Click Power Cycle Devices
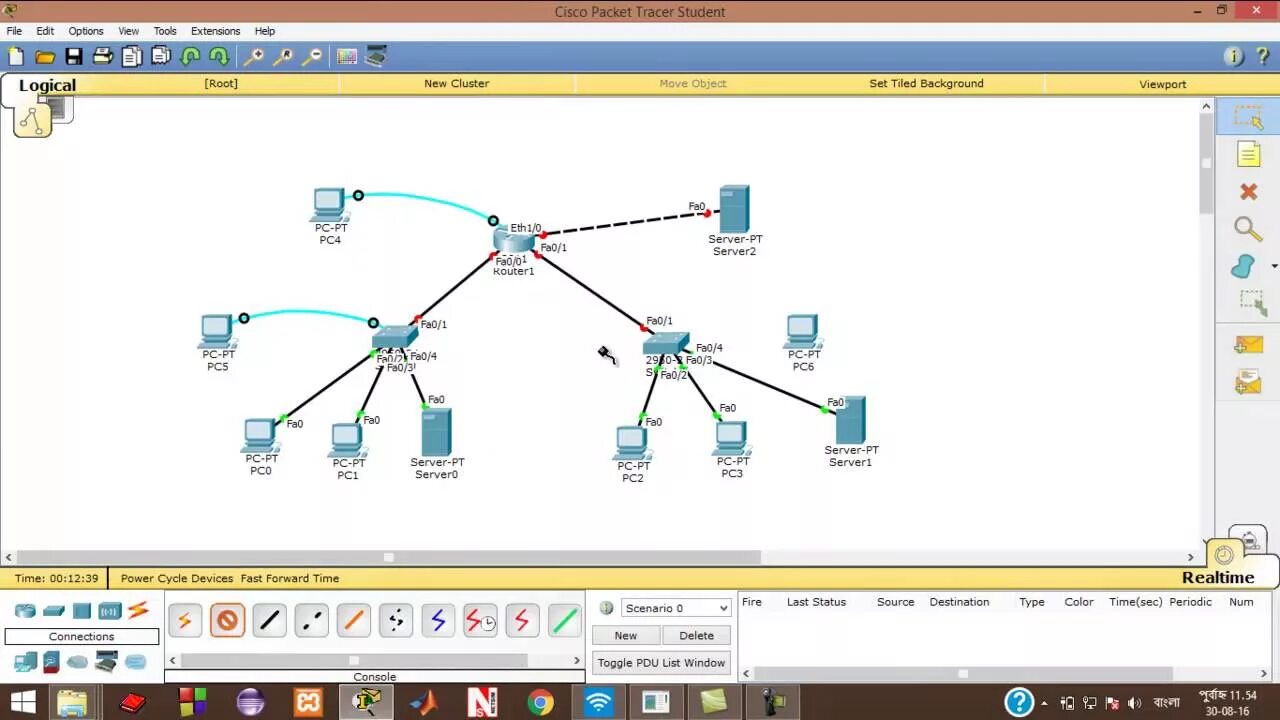The image size is (1280, 720). [177, 578]
